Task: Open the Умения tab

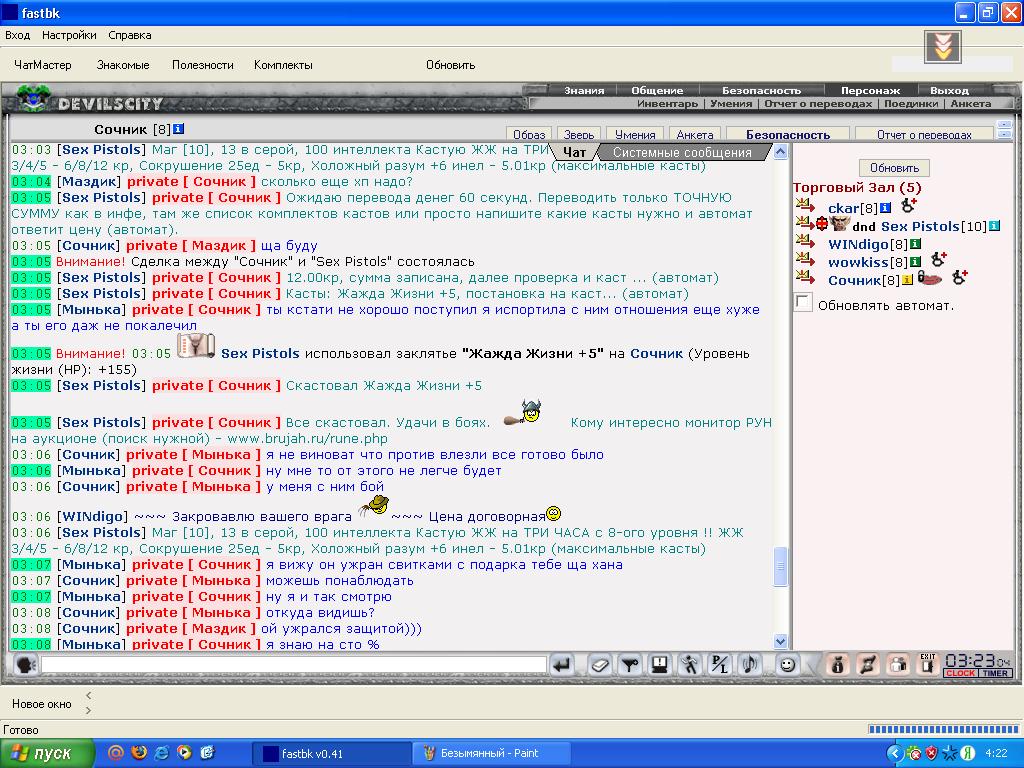Action: [635, 135]
